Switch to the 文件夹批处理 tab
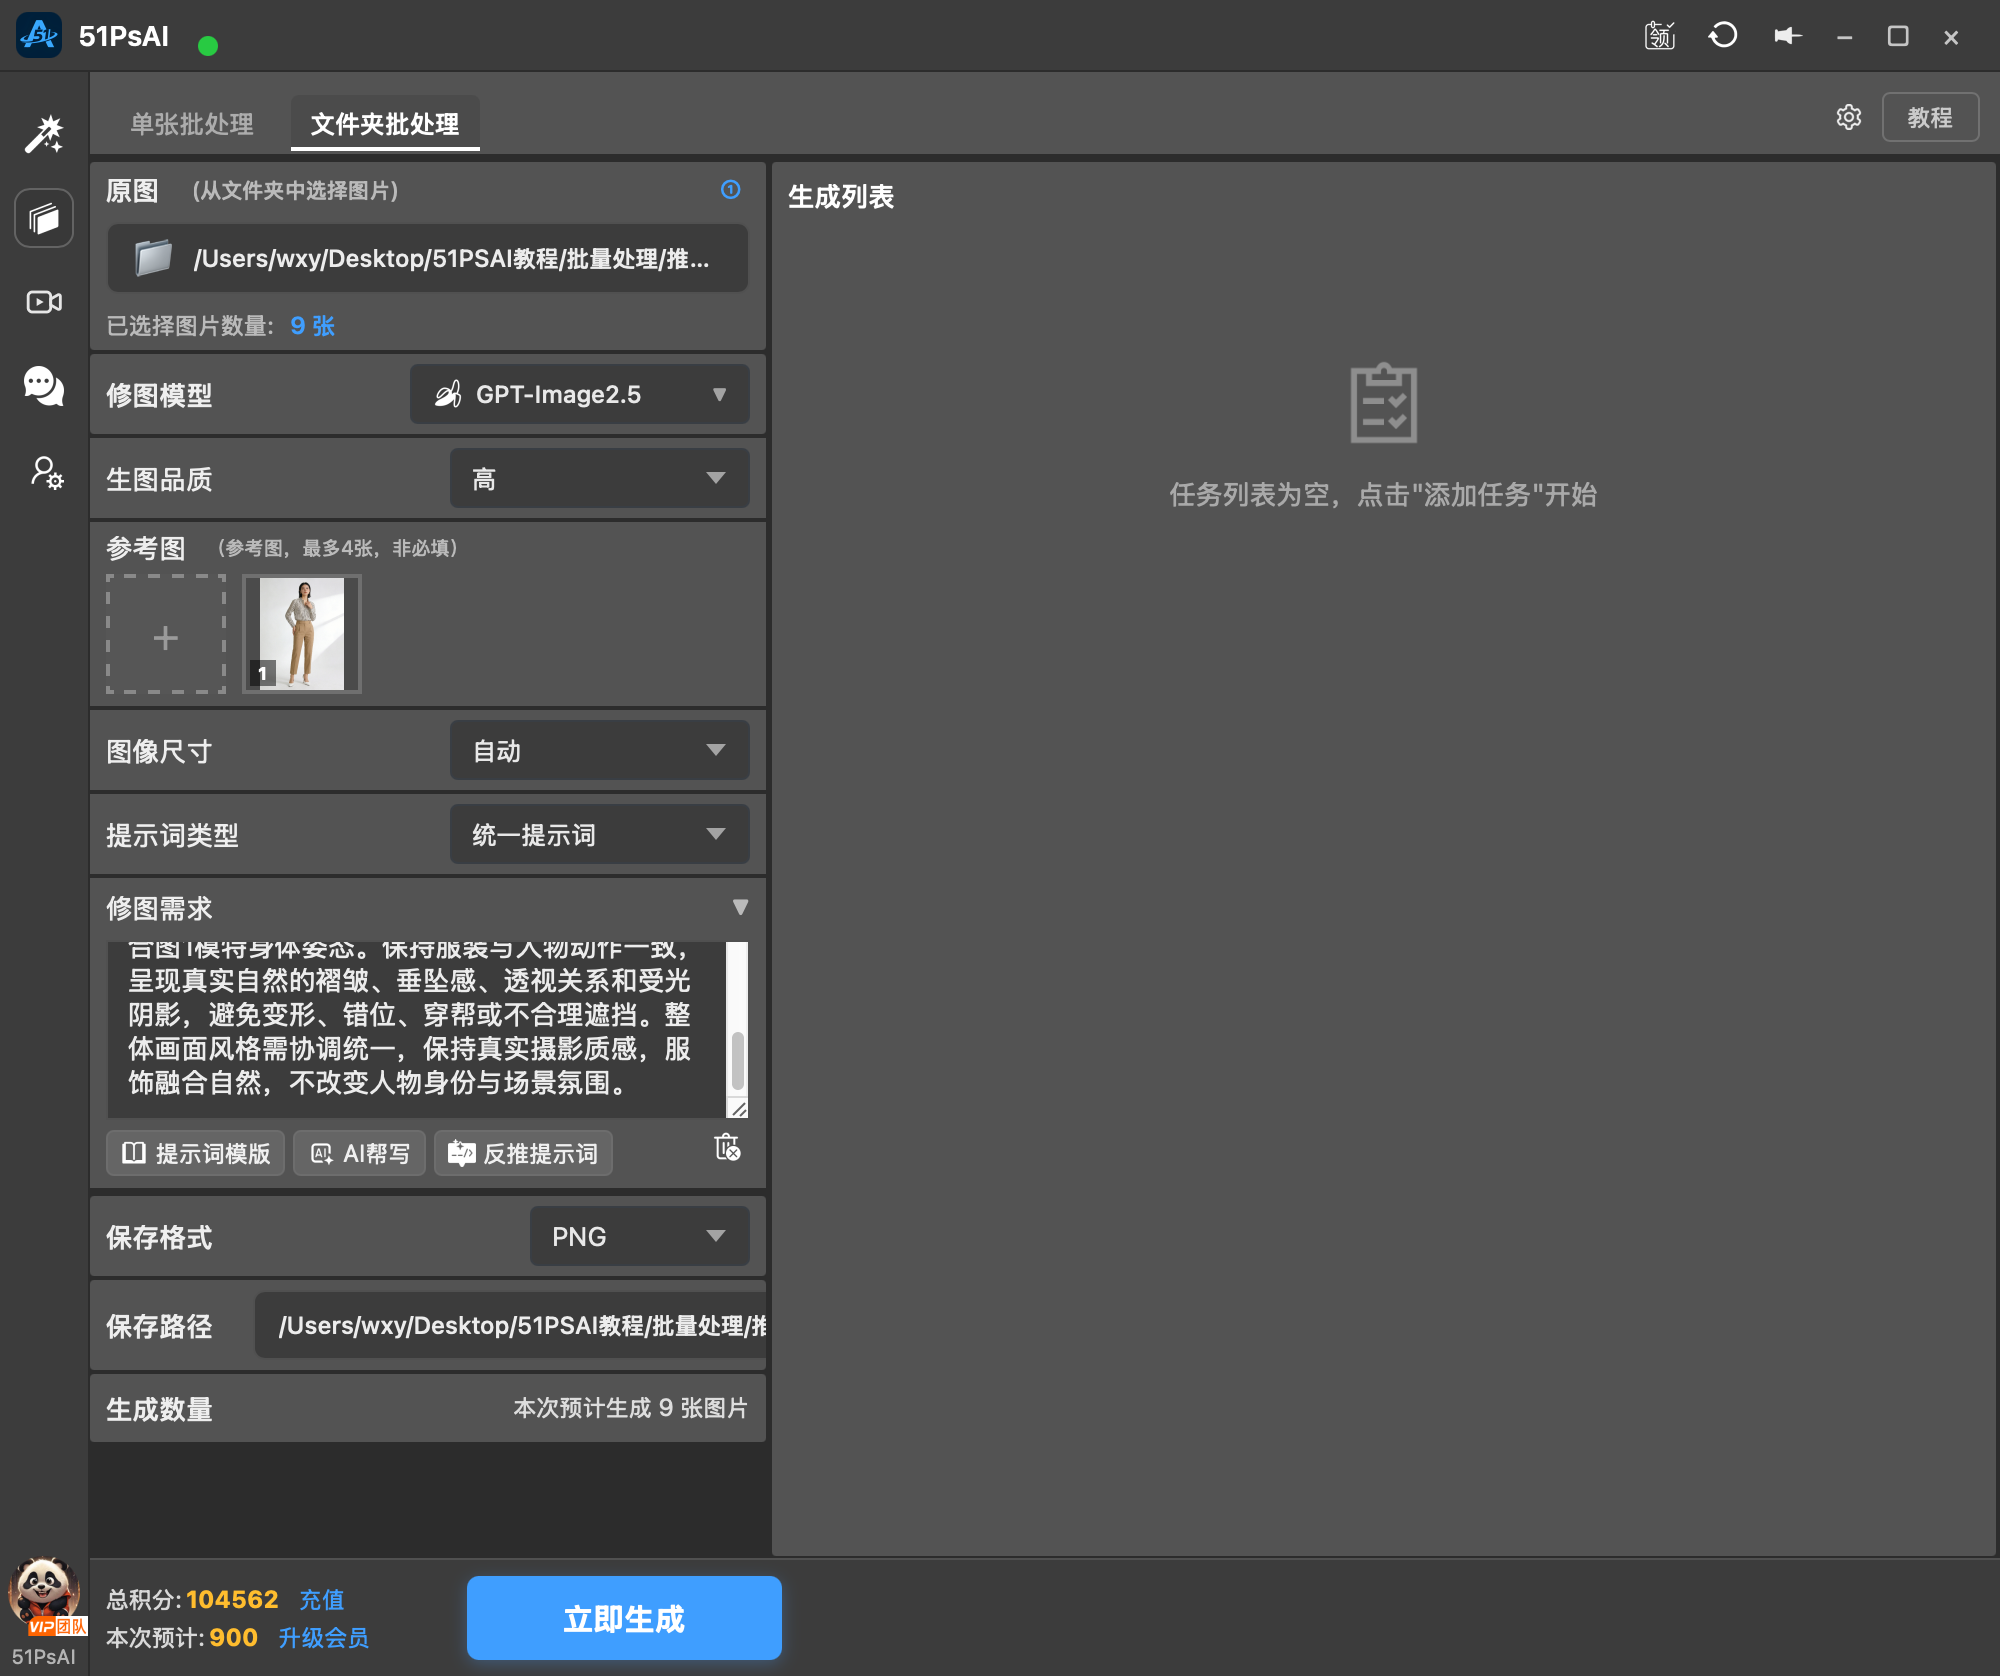 click(385, 124)
